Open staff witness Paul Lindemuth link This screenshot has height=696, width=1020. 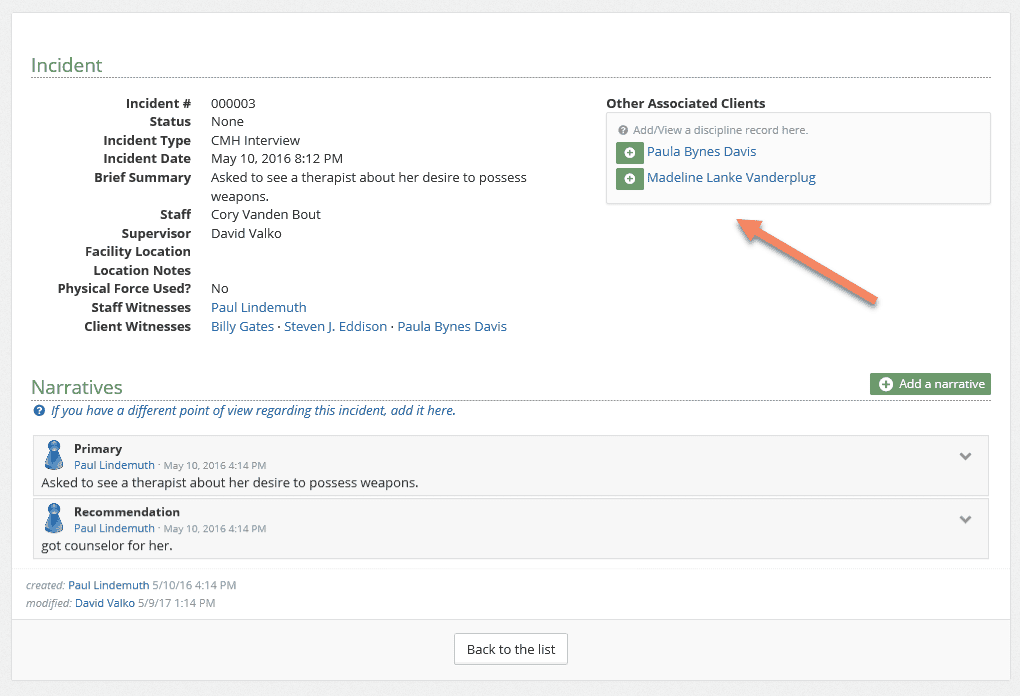point(258,308)
